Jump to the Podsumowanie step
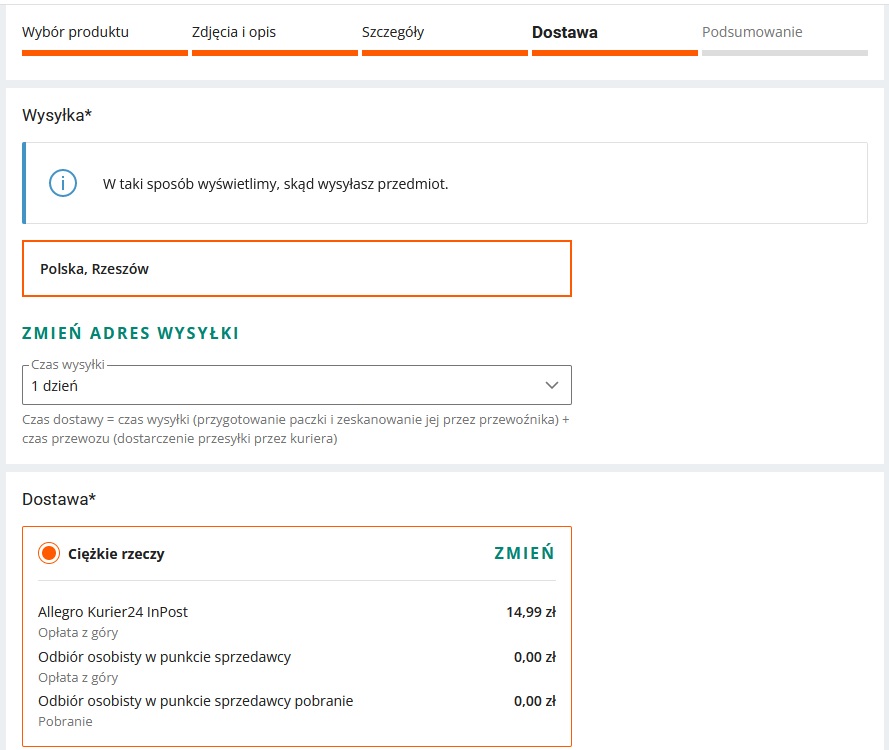The width and height of the screenshot is (889, 750). pos(752,32)
